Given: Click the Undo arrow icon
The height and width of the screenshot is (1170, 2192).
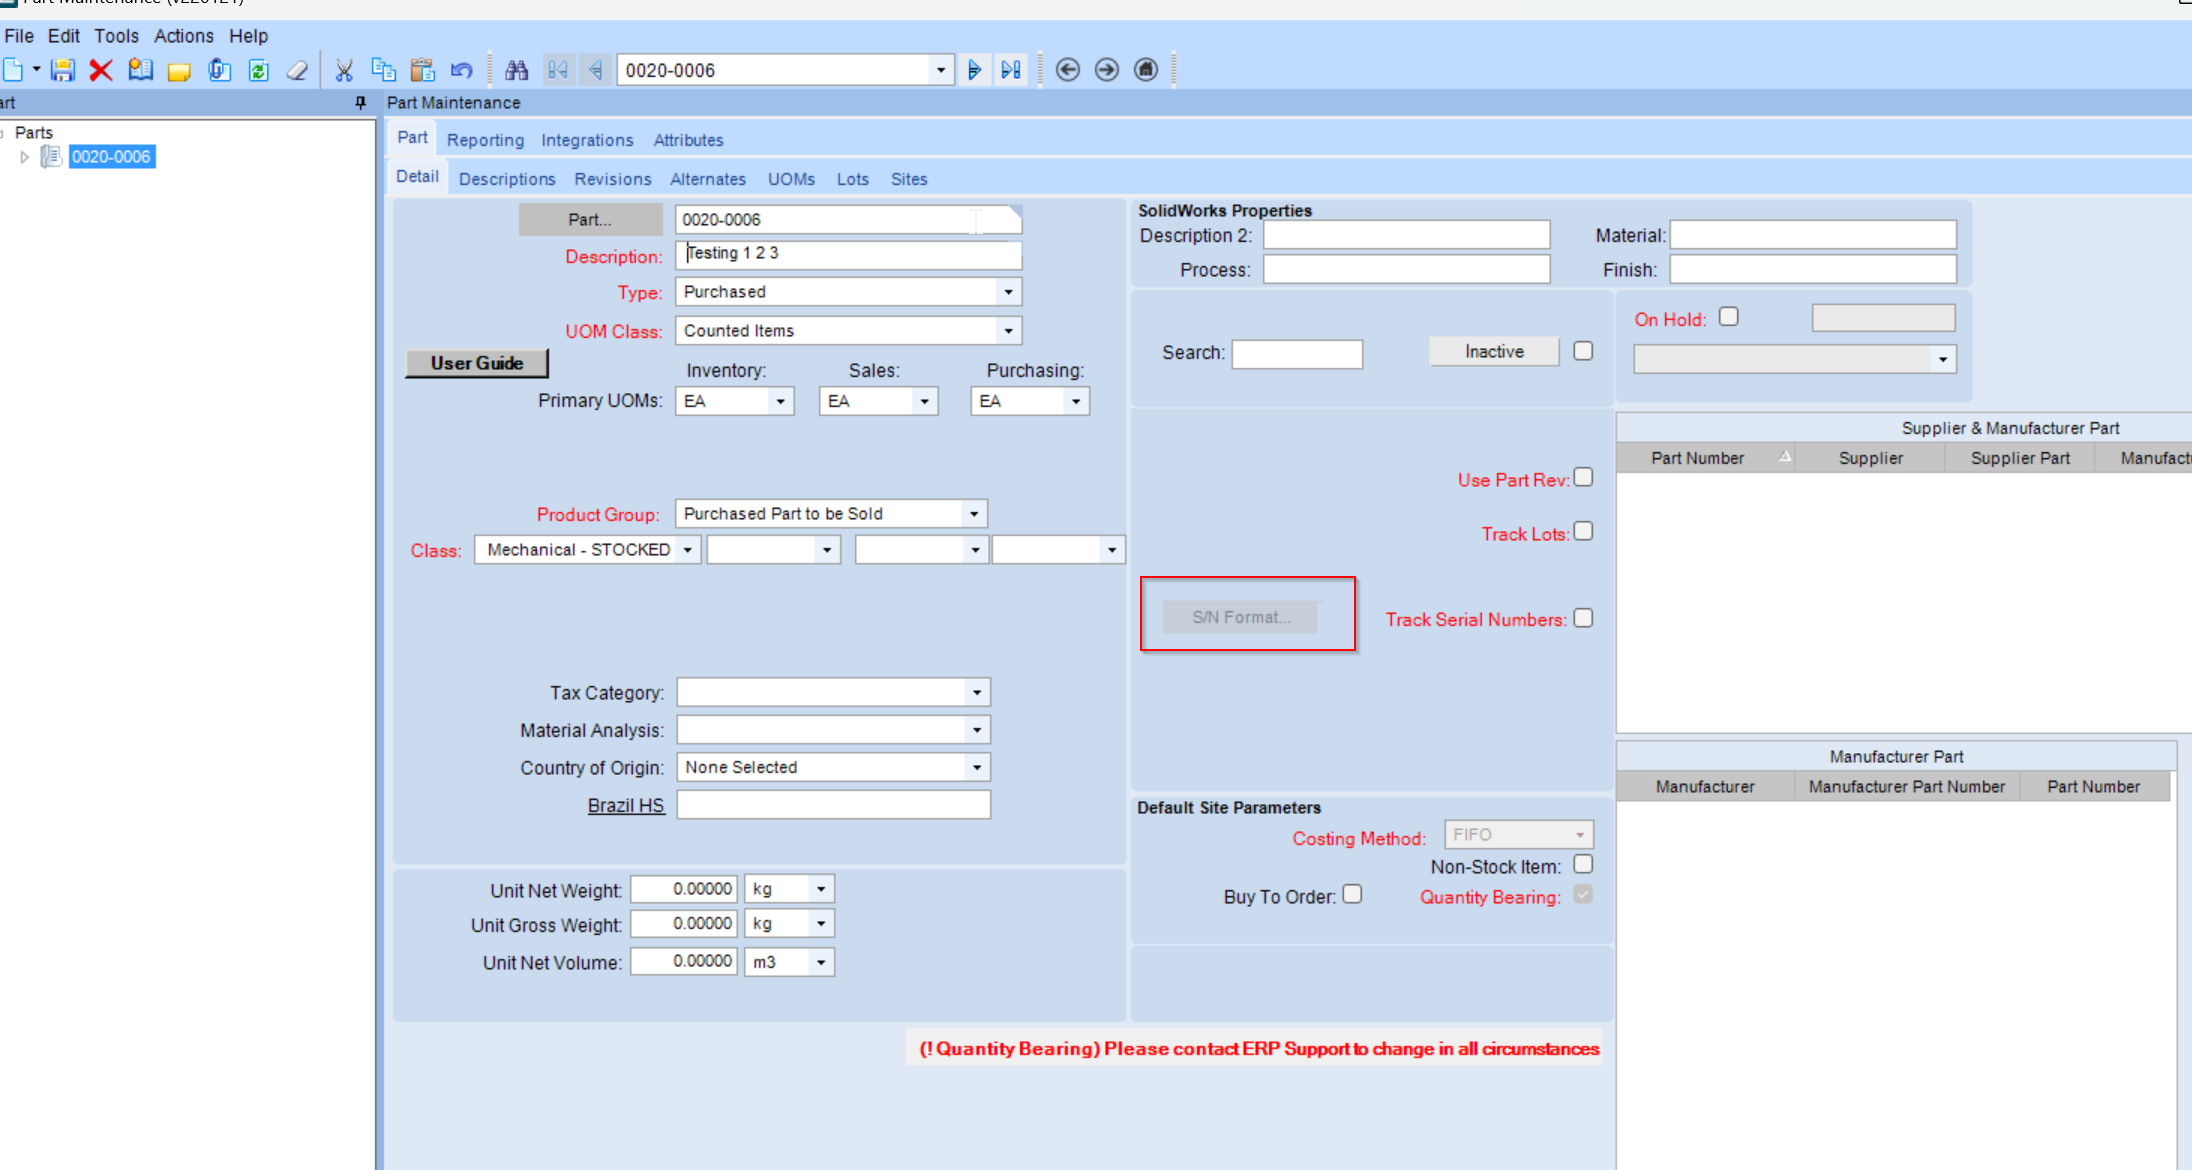Looking at the screenshot, I should coord(461,70).
